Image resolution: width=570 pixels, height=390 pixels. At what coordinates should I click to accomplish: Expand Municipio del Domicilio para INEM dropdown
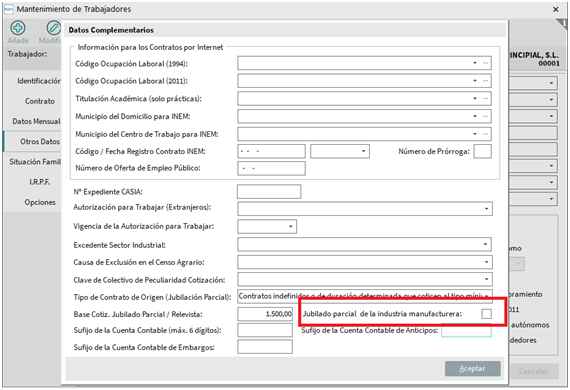click(x=475, y=116)
